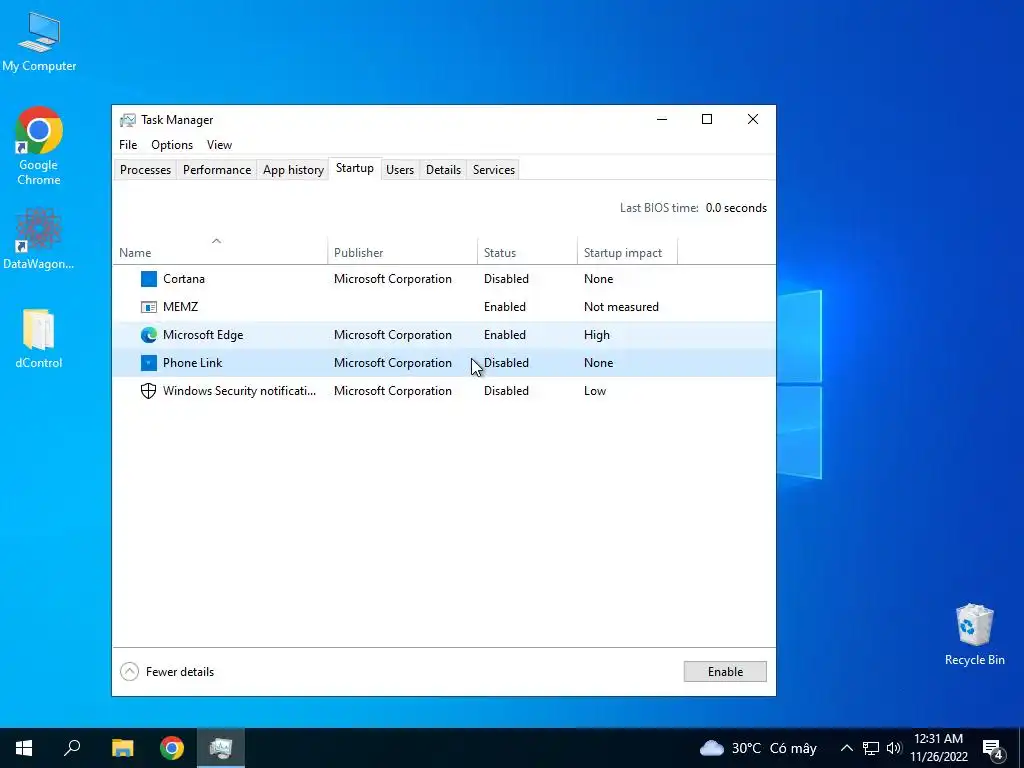Image resolution: width=1024 pixels, height=768 pixels.
Task: Click the Cortana app icon in list
Action: pyautogui.click(x=149, y=279)
